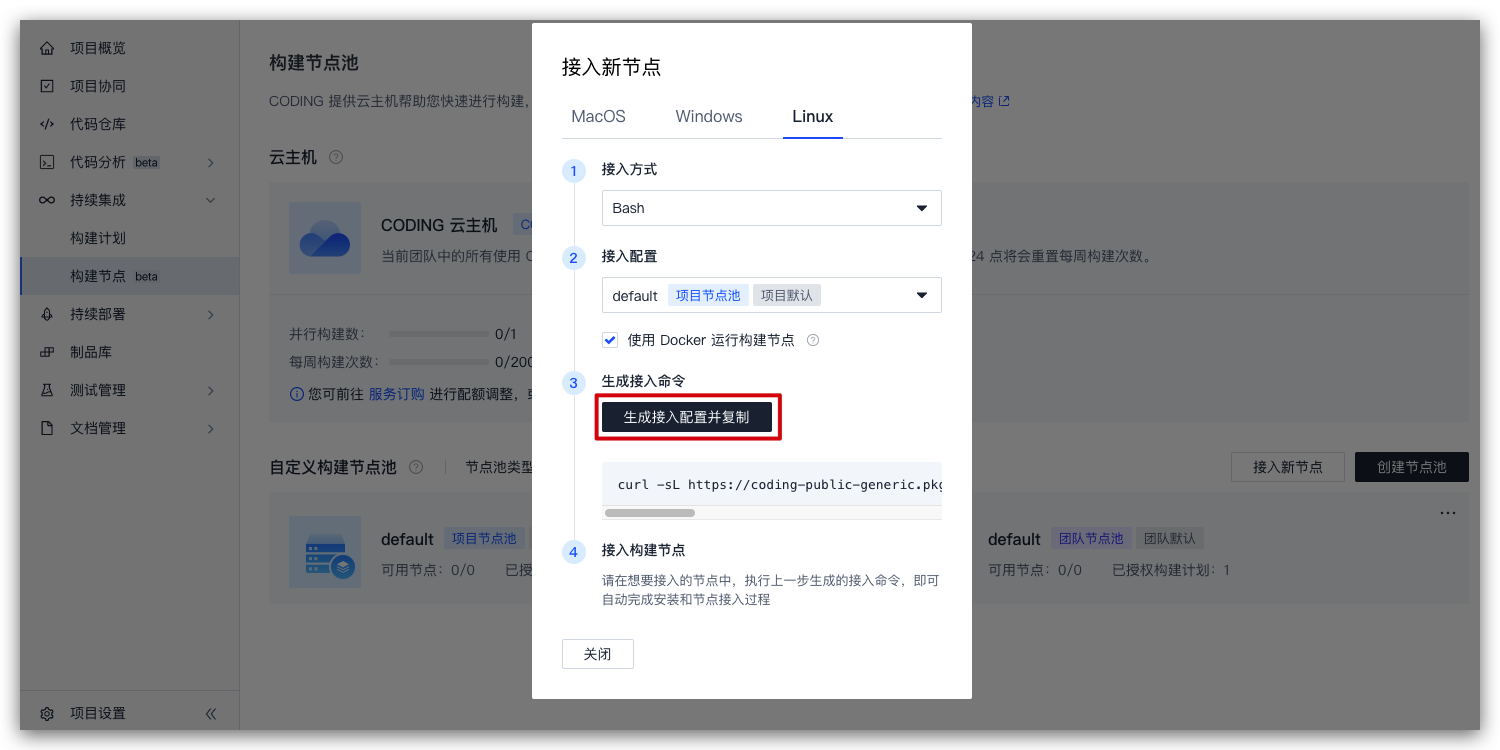Click the info icon before 您可前往
This screenshot has width=1500, height=750.
click(x=296, y=394)
